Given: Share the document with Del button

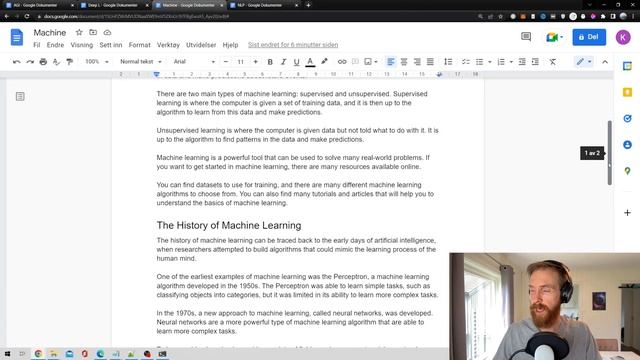Looking at the screenshot, I should coord(589,37).
